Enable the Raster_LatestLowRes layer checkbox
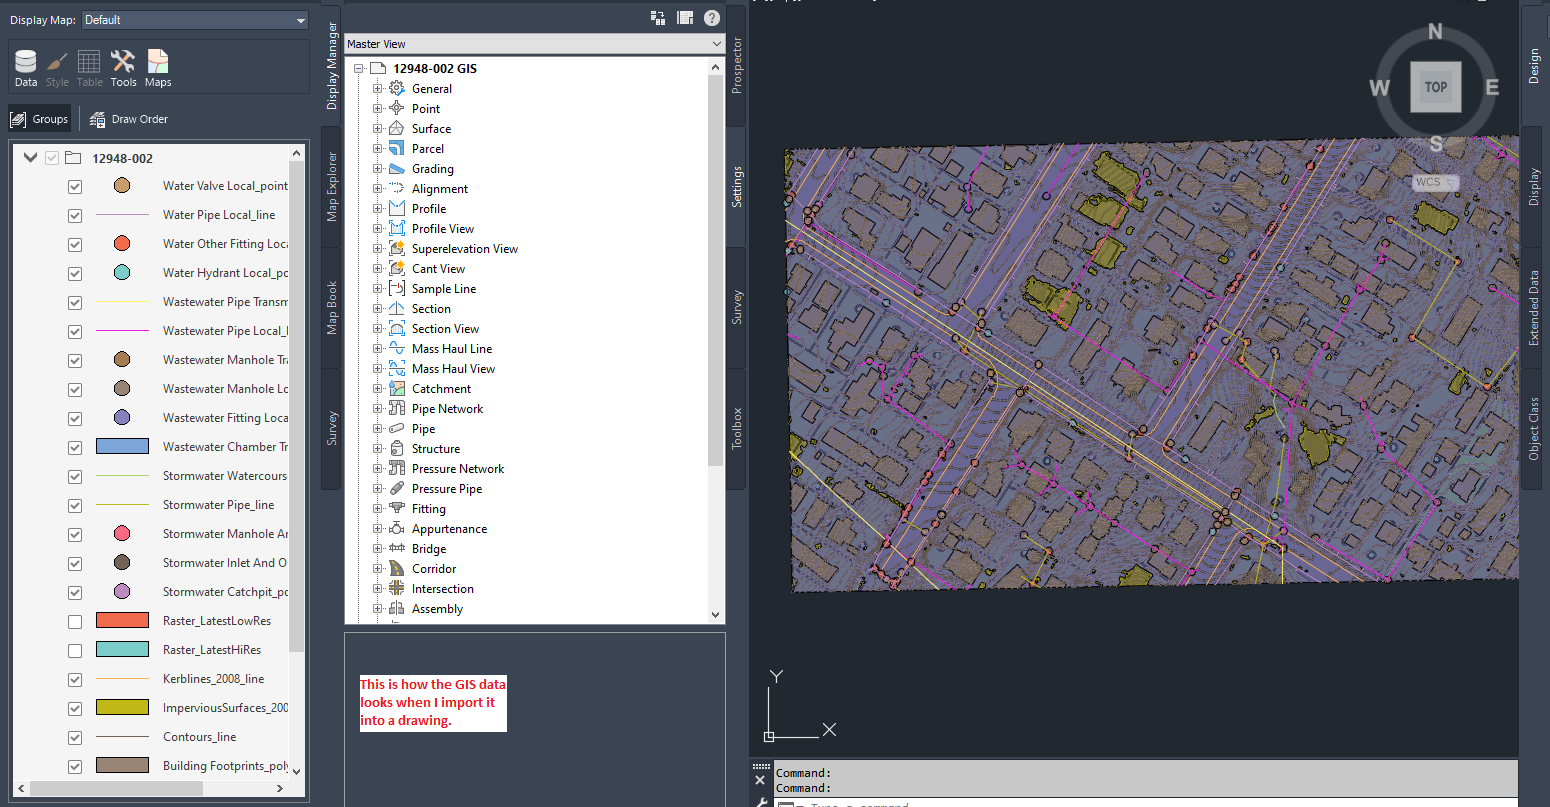1550x807 pixels. coord(75,622)
